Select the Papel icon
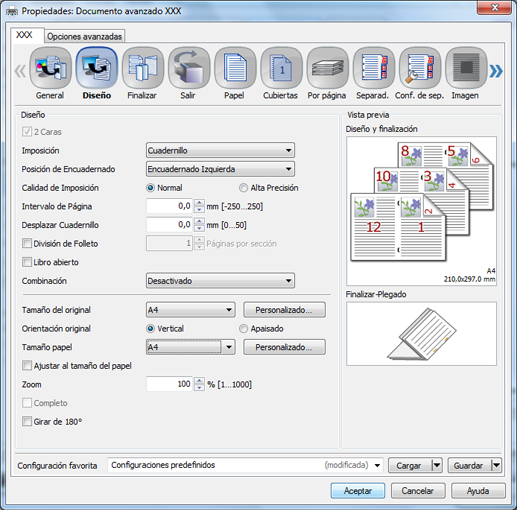 click(235, 68)
